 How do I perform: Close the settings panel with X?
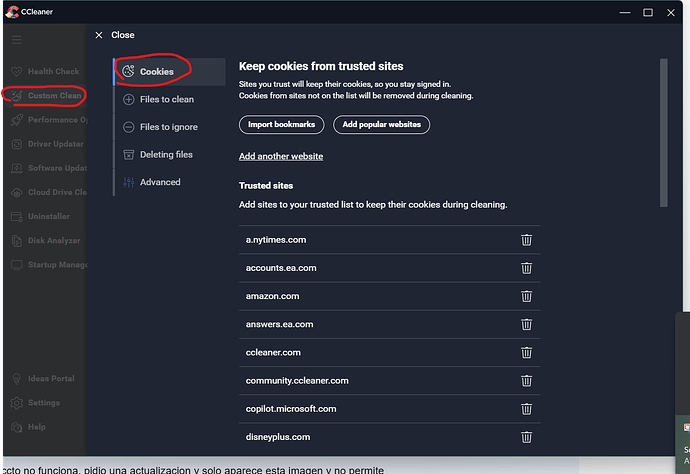pyautogui.click(x=98, y=35)
